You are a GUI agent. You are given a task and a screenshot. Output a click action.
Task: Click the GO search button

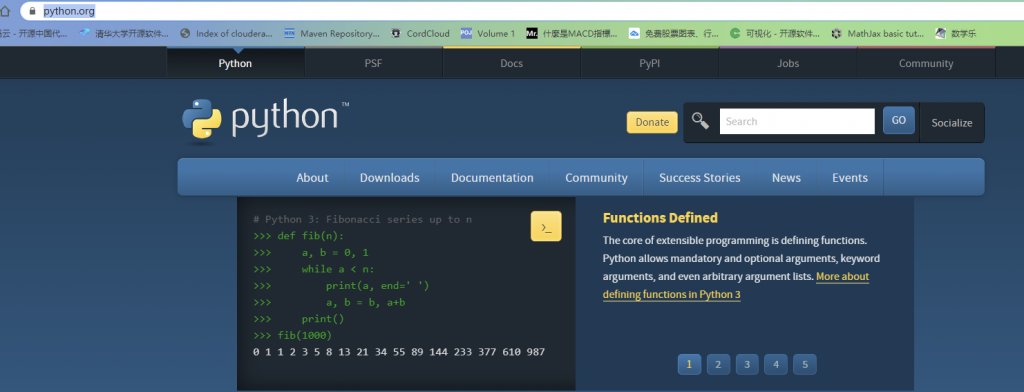point(899,120)
